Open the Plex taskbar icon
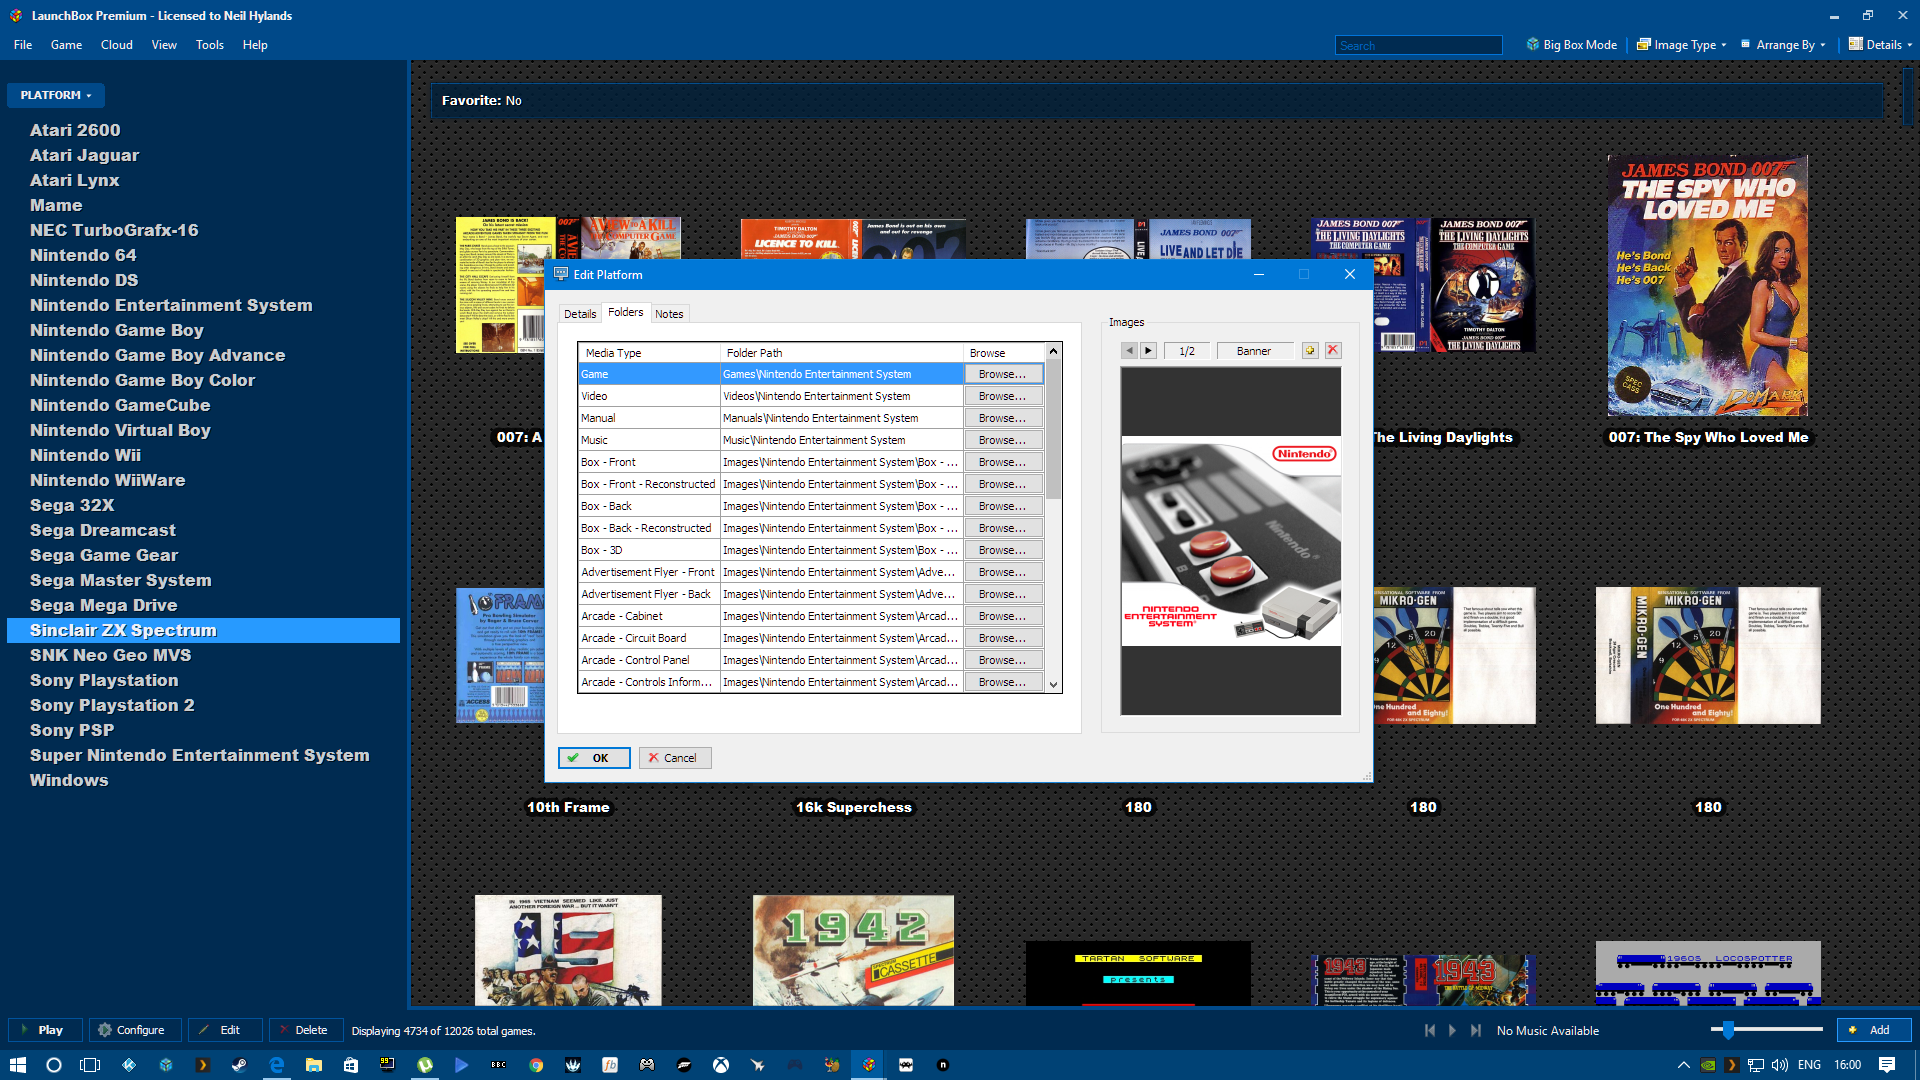Screen dimensions: 1920x1080 tap(202, 1065)
